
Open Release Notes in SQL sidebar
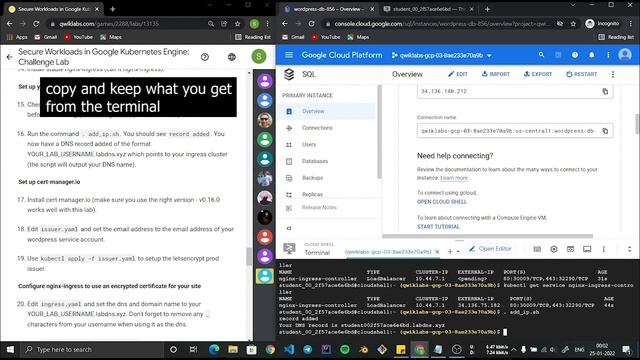[327, 207]
